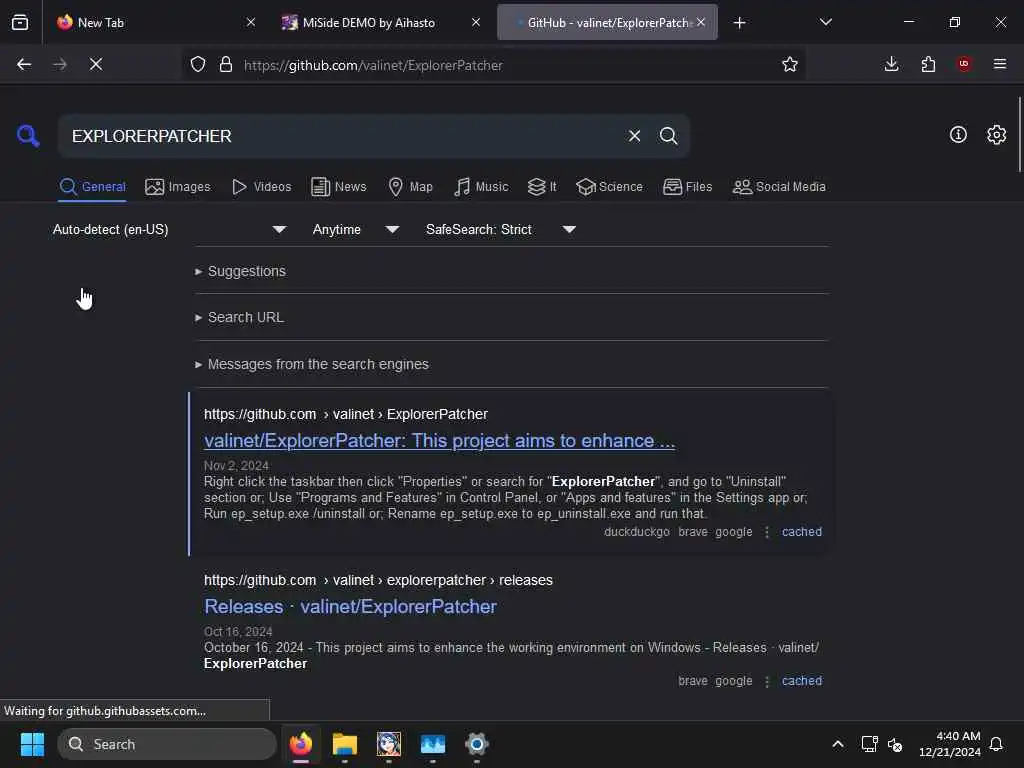Screen dimensions: 1024x768
Task: Click the github.com explorerpatcher releases URL
Action: click(378, 580)
